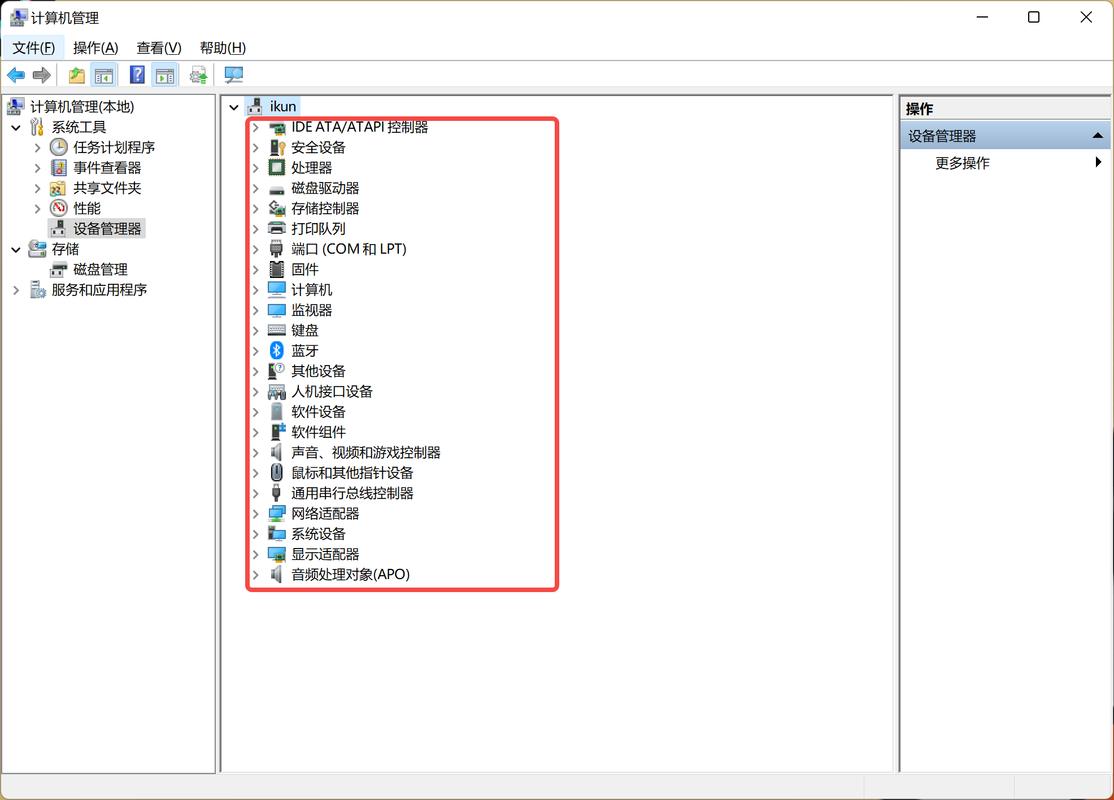1114x800 pixels.
Task: Toggle show/hide action pane toolbar button
Action: click(166, 75)
